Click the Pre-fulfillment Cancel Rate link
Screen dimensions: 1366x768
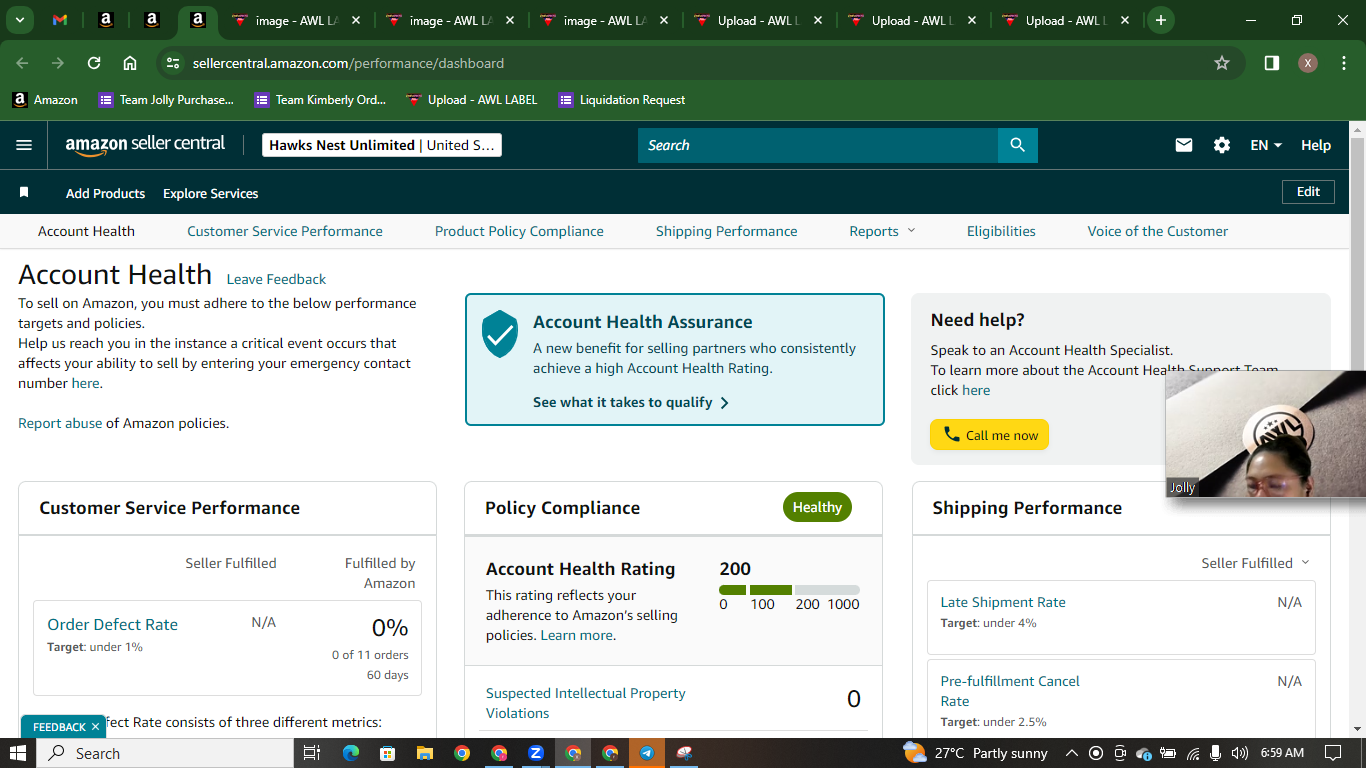click(1010, 691)
